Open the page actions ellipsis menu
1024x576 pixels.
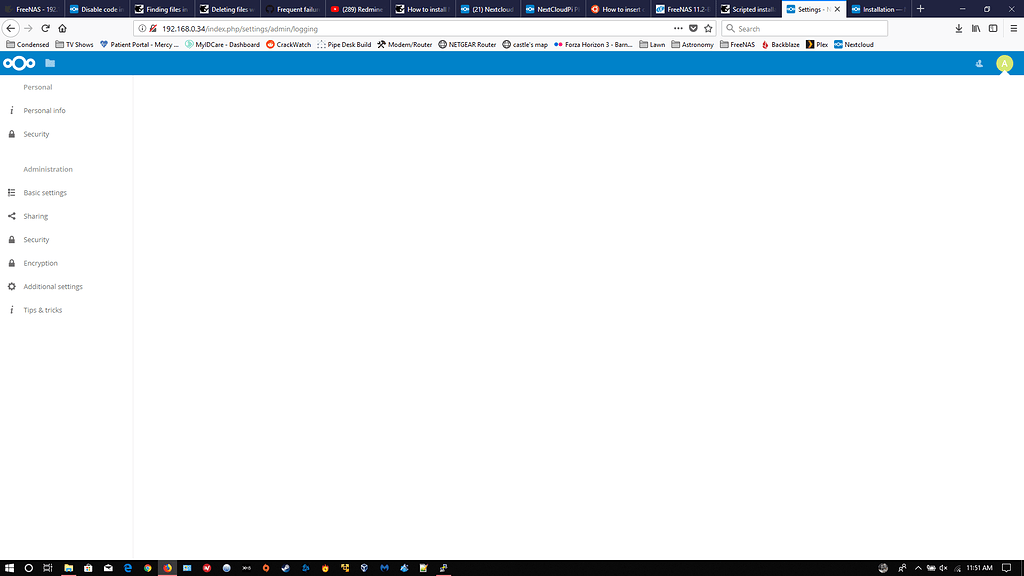pyautogui.click(x=676, y=29)
